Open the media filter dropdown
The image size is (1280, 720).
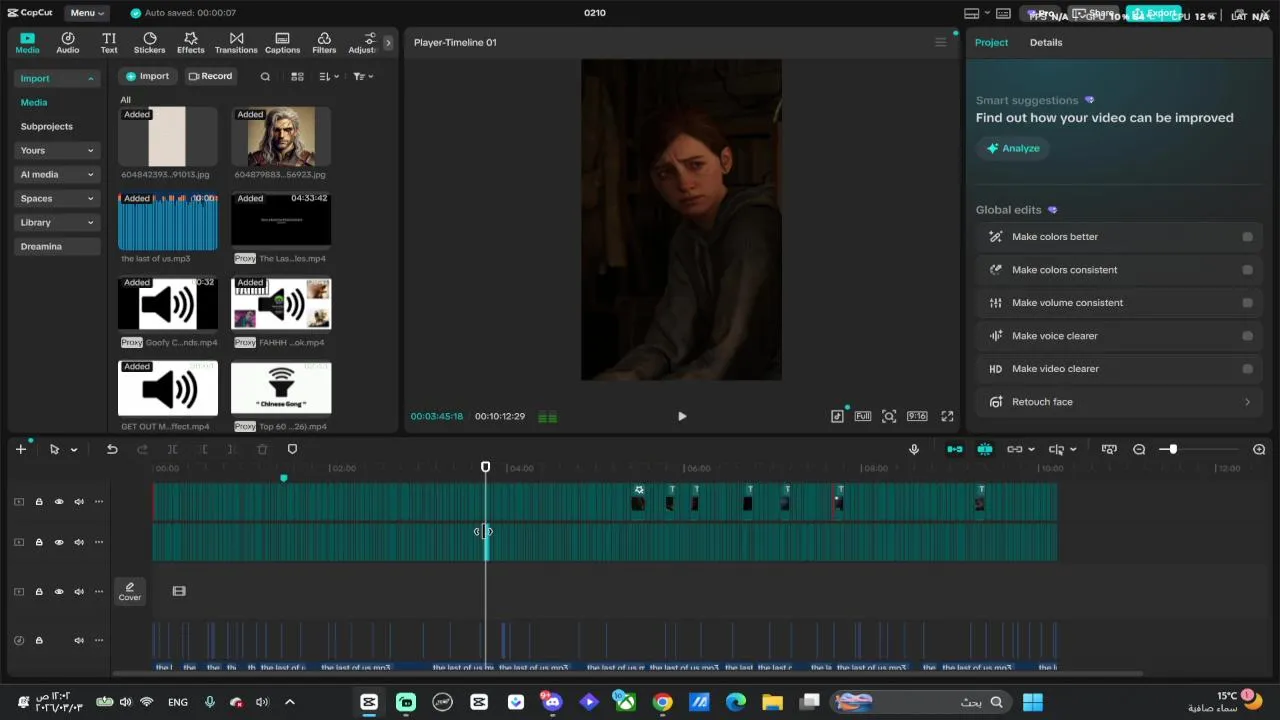[x=363, y=76]
